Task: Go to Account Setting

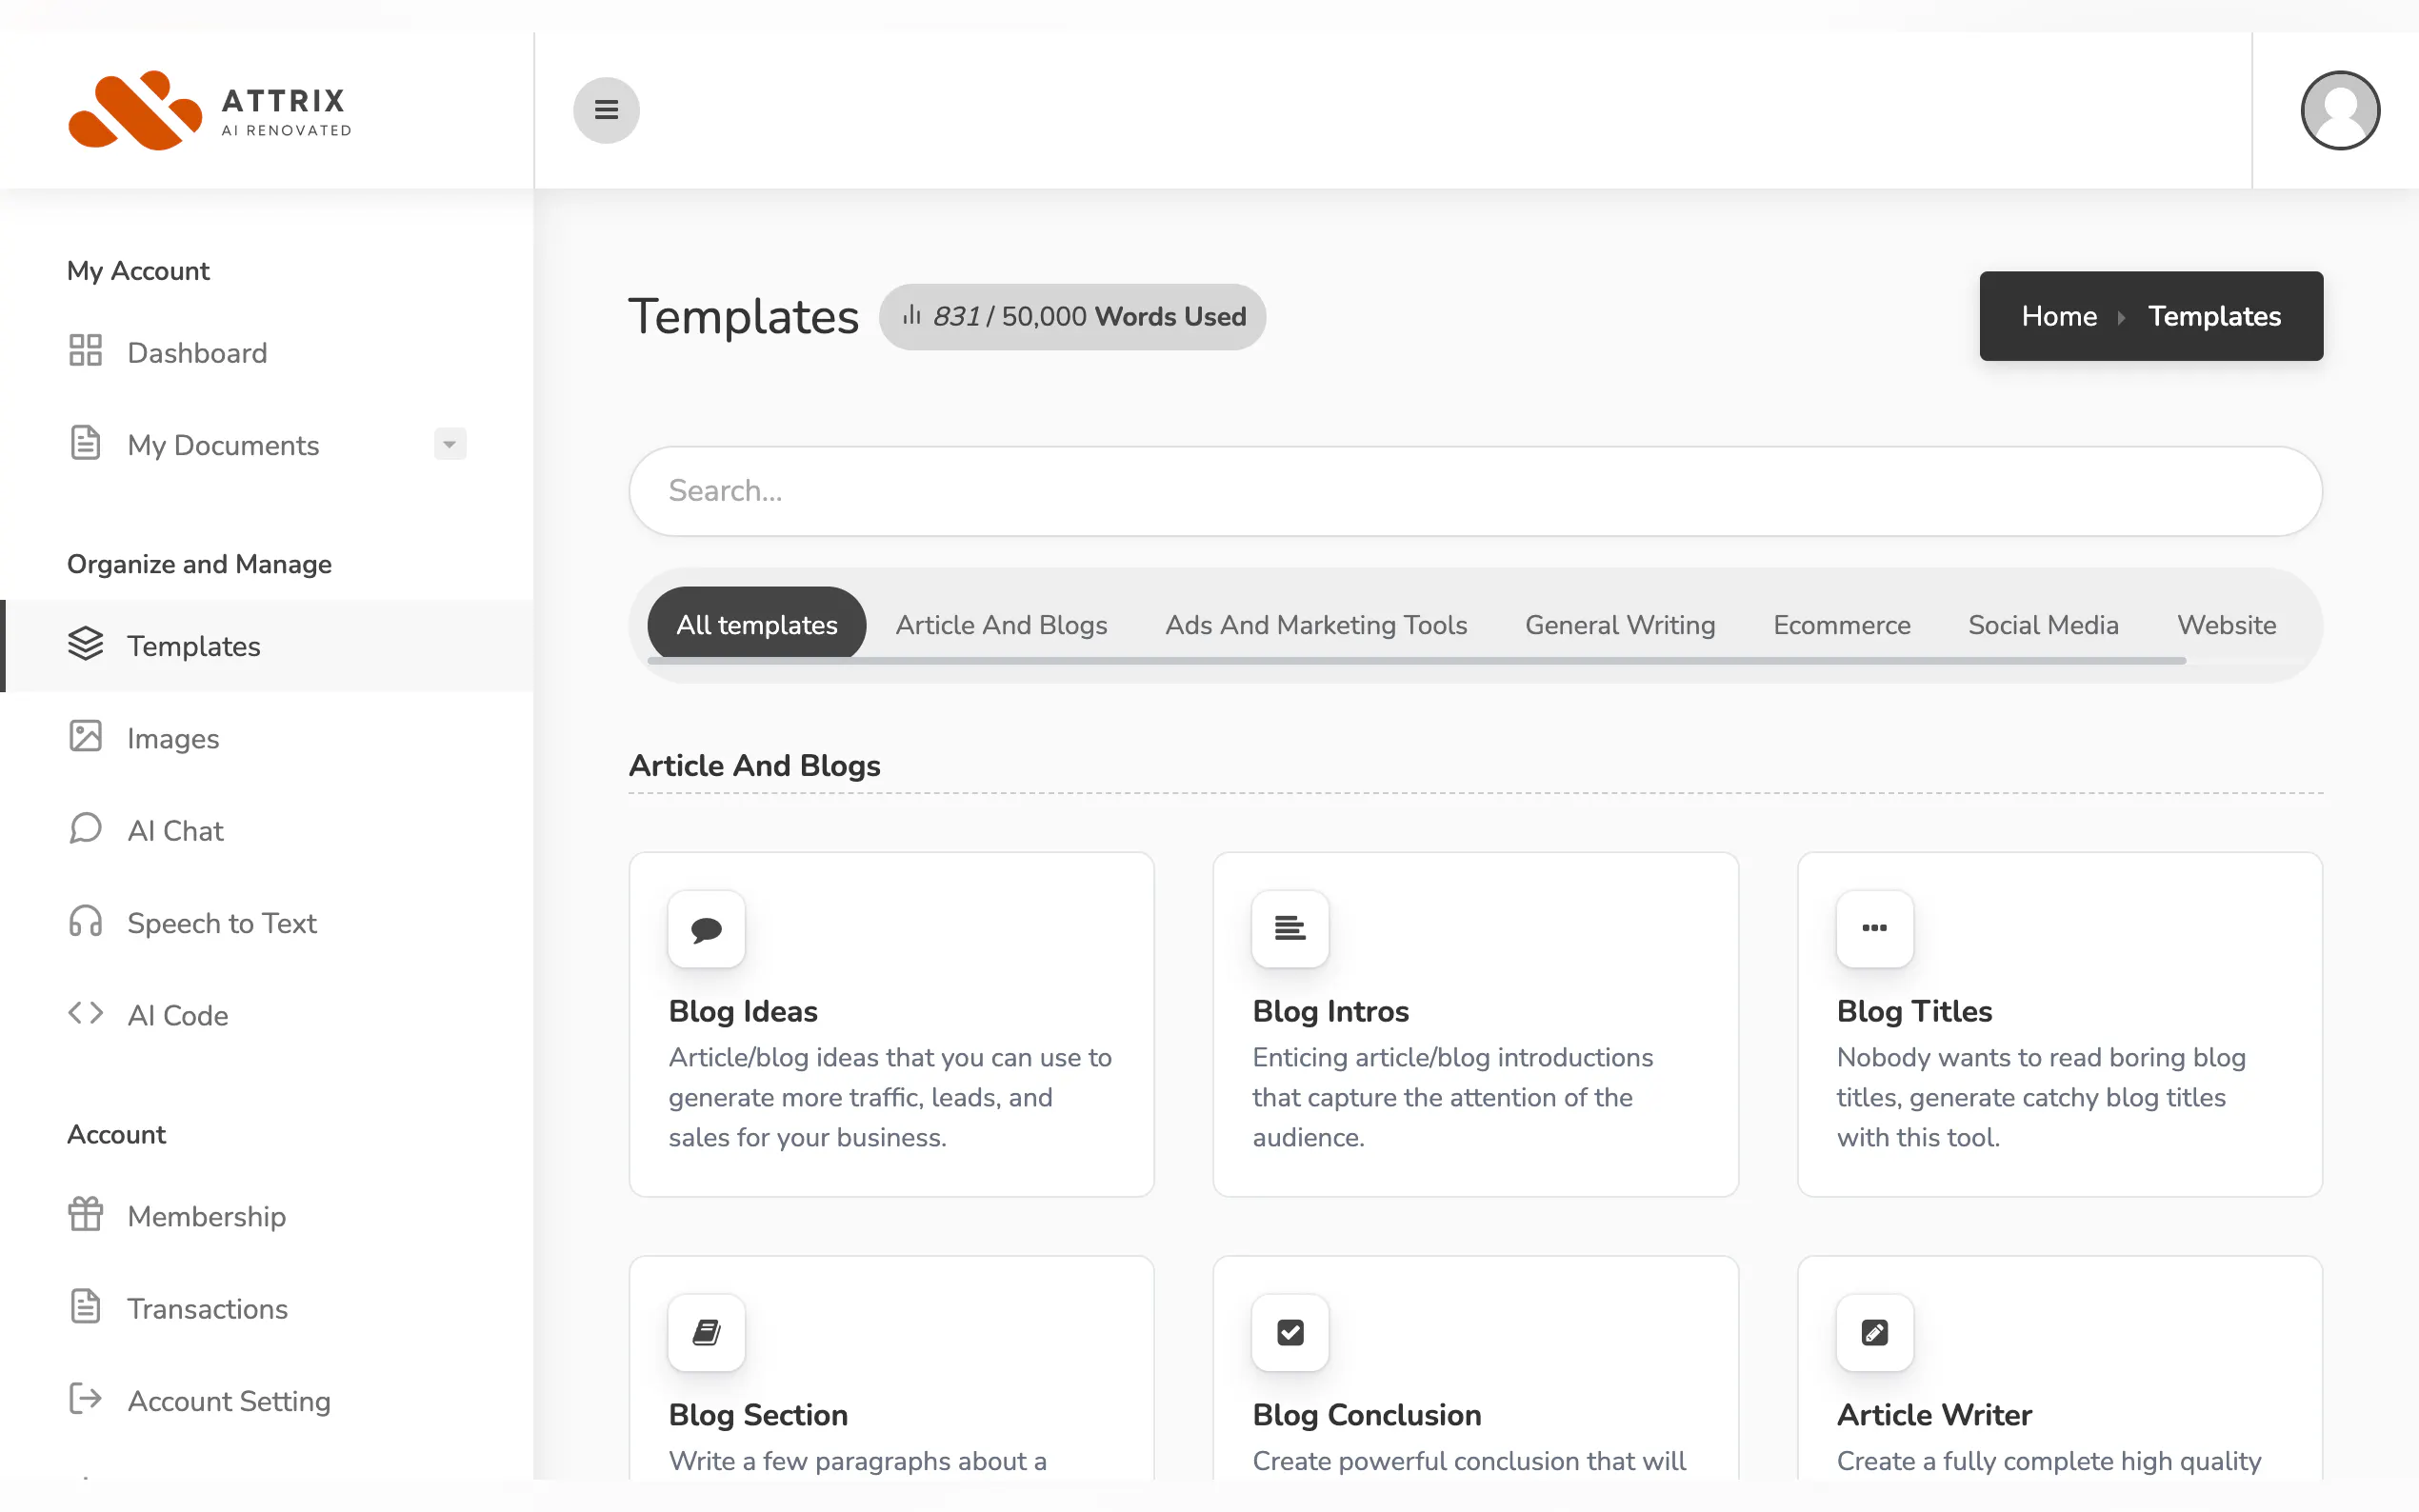Action: click(x=228, y=1401)
